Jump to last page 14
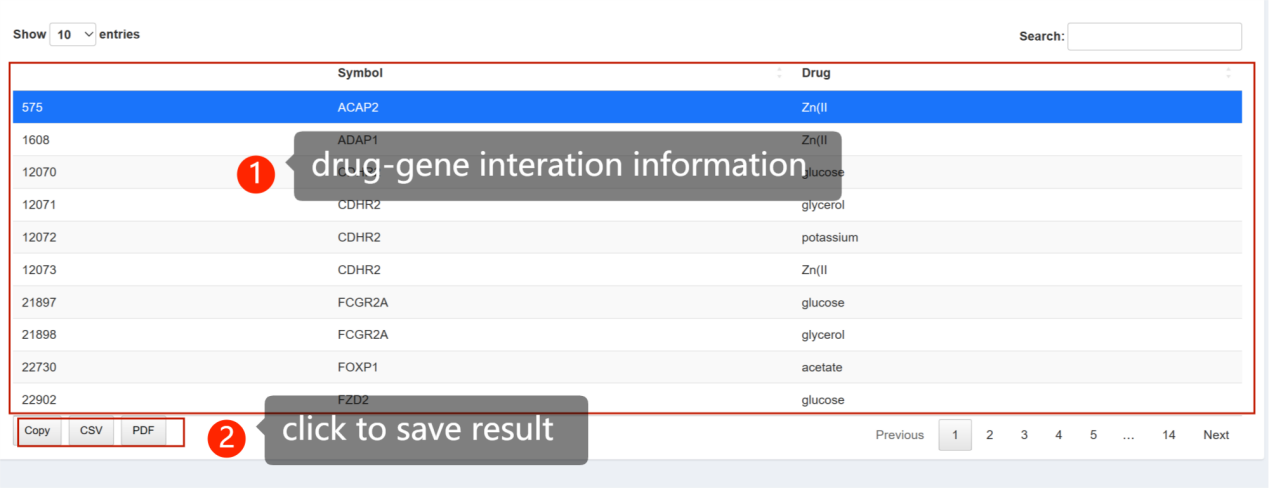Viewport: 1269px width, 488px height. [x=1168, y=435]
